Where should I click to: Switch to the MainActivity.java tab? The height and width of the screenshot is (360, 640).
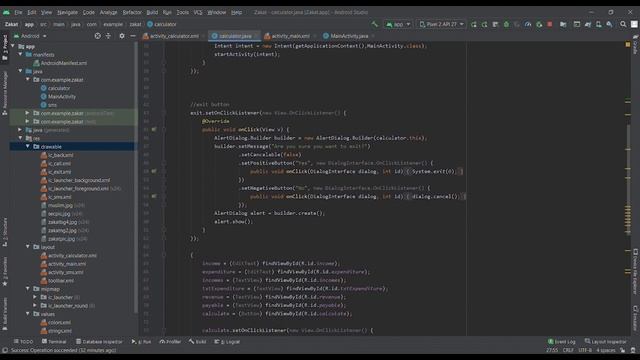click(349, 36)
